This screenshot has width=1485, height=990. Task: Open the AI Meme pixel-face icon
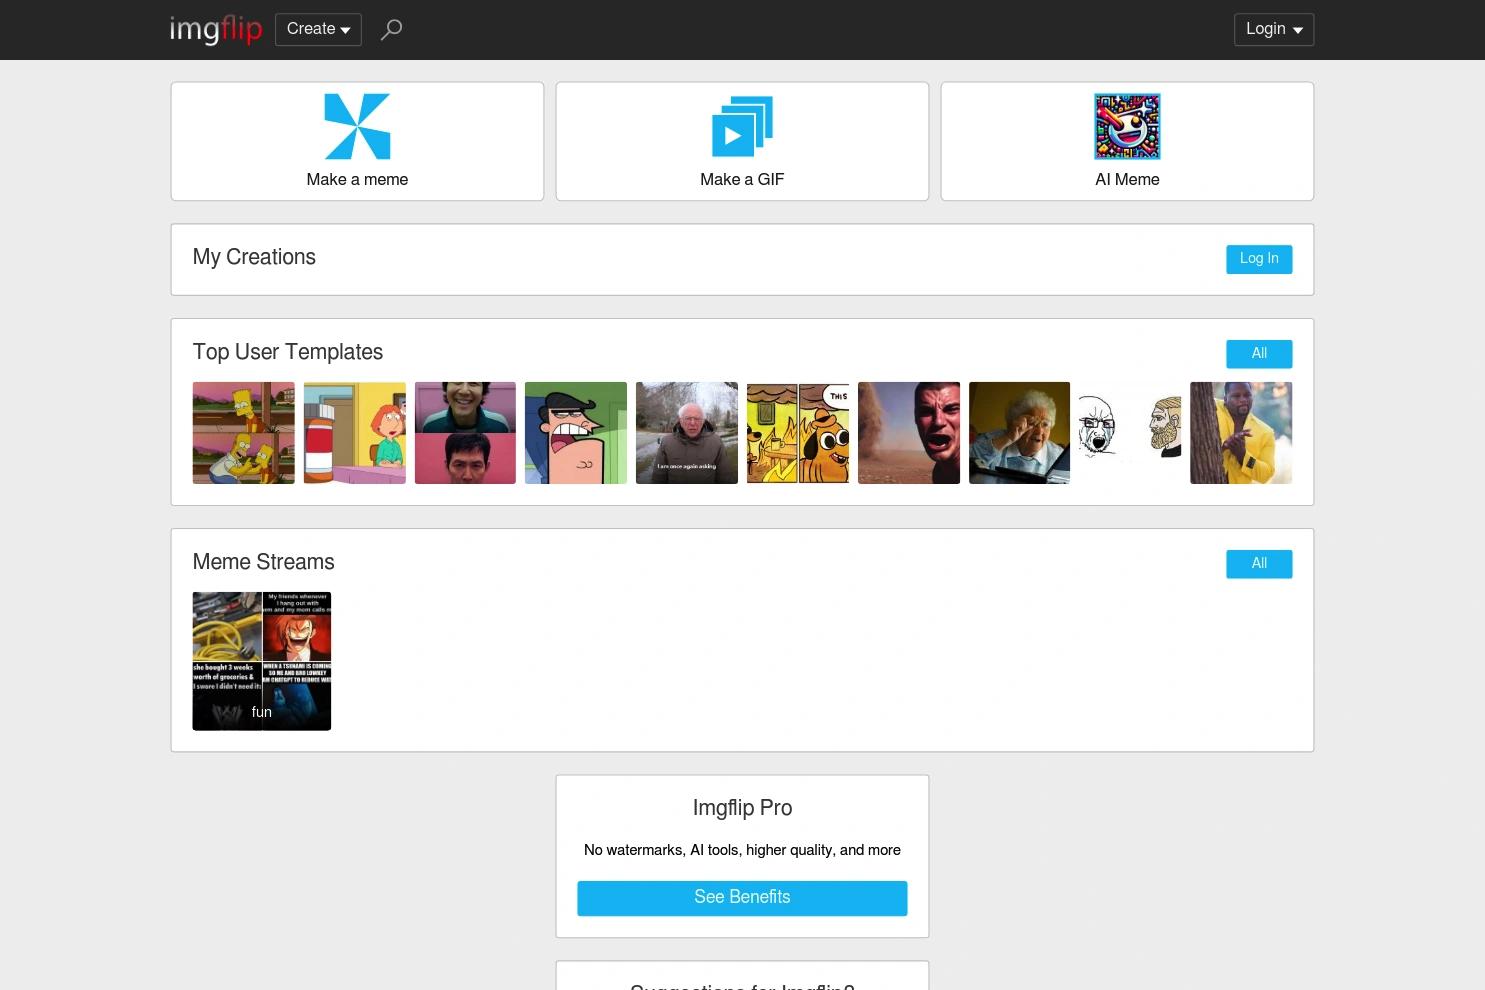point(1127,127)
